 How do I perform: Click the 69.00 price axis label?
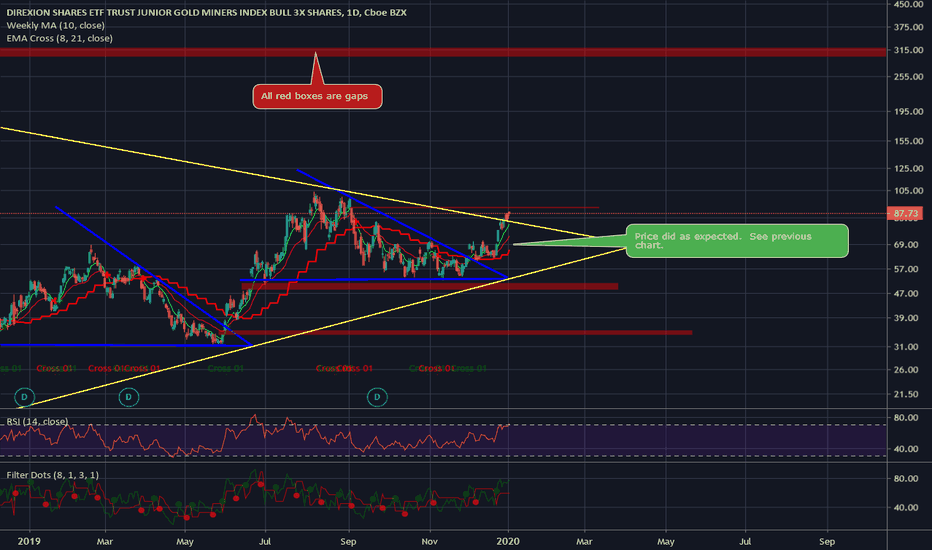[908, 245]
